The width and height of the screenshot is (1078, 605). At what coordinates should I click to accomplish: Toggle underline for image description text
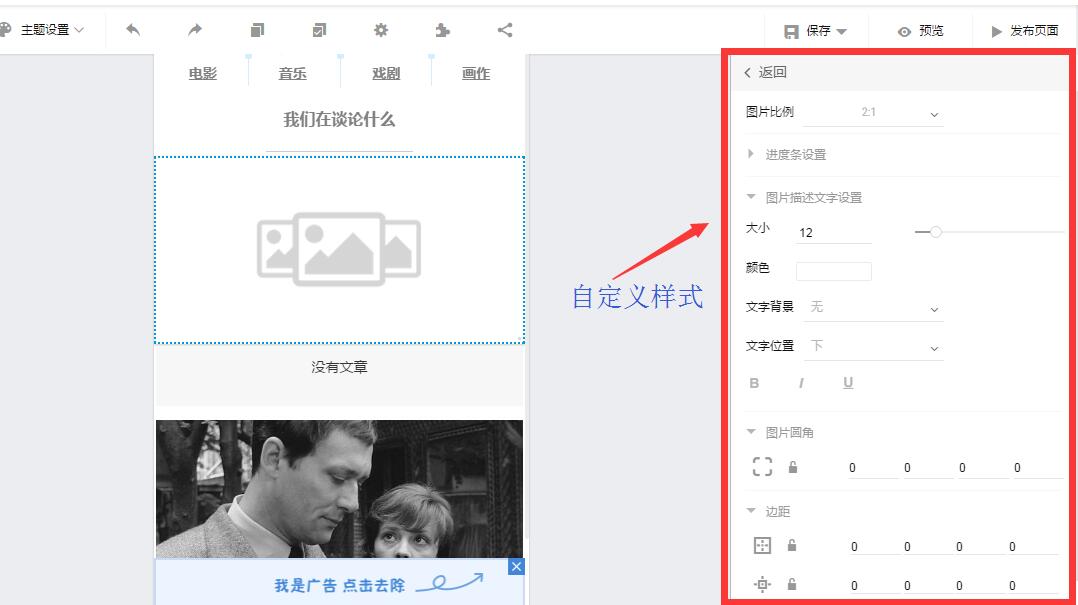click(x=848, y=383)
